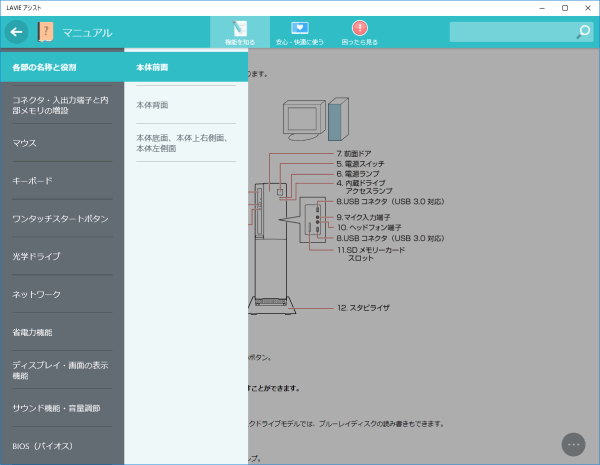
Task: Click label 6. 電源ランプ
Action: click(x=358, y=174)
